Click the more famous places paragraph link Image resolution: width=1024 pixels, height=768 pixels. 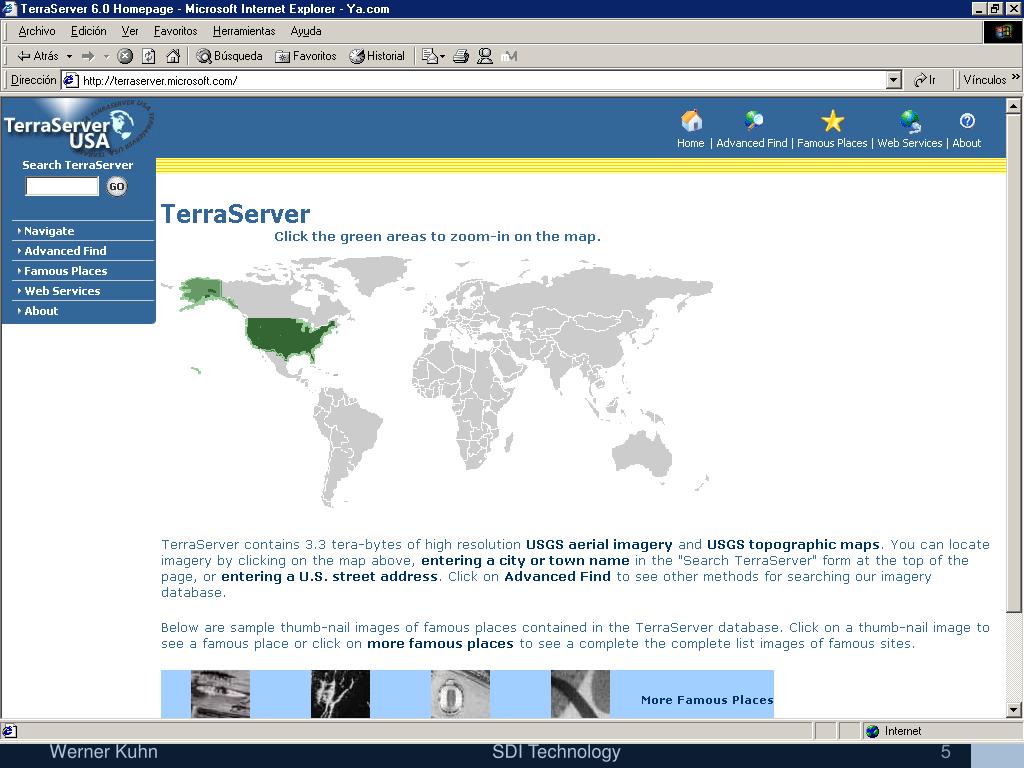coord(440,644)
